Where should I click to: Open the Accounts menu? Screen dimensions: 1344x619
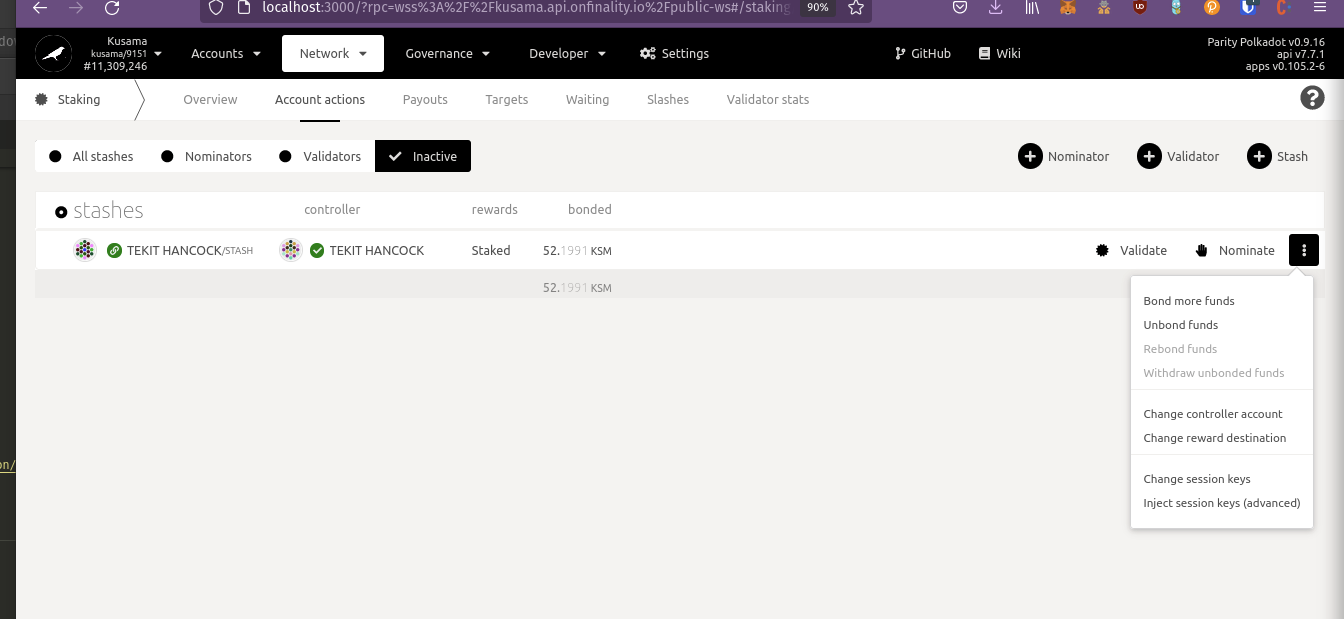226,54
